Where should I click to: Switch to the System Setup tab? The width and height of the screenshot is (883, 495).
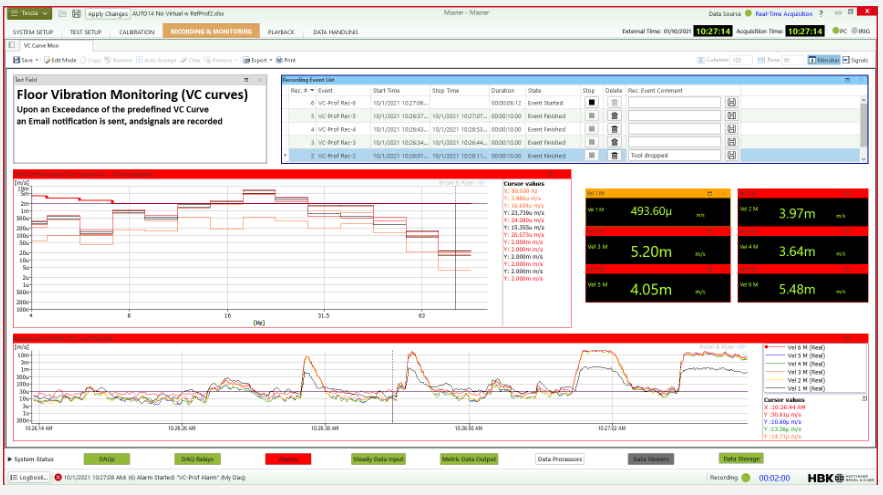coord(33,32)
